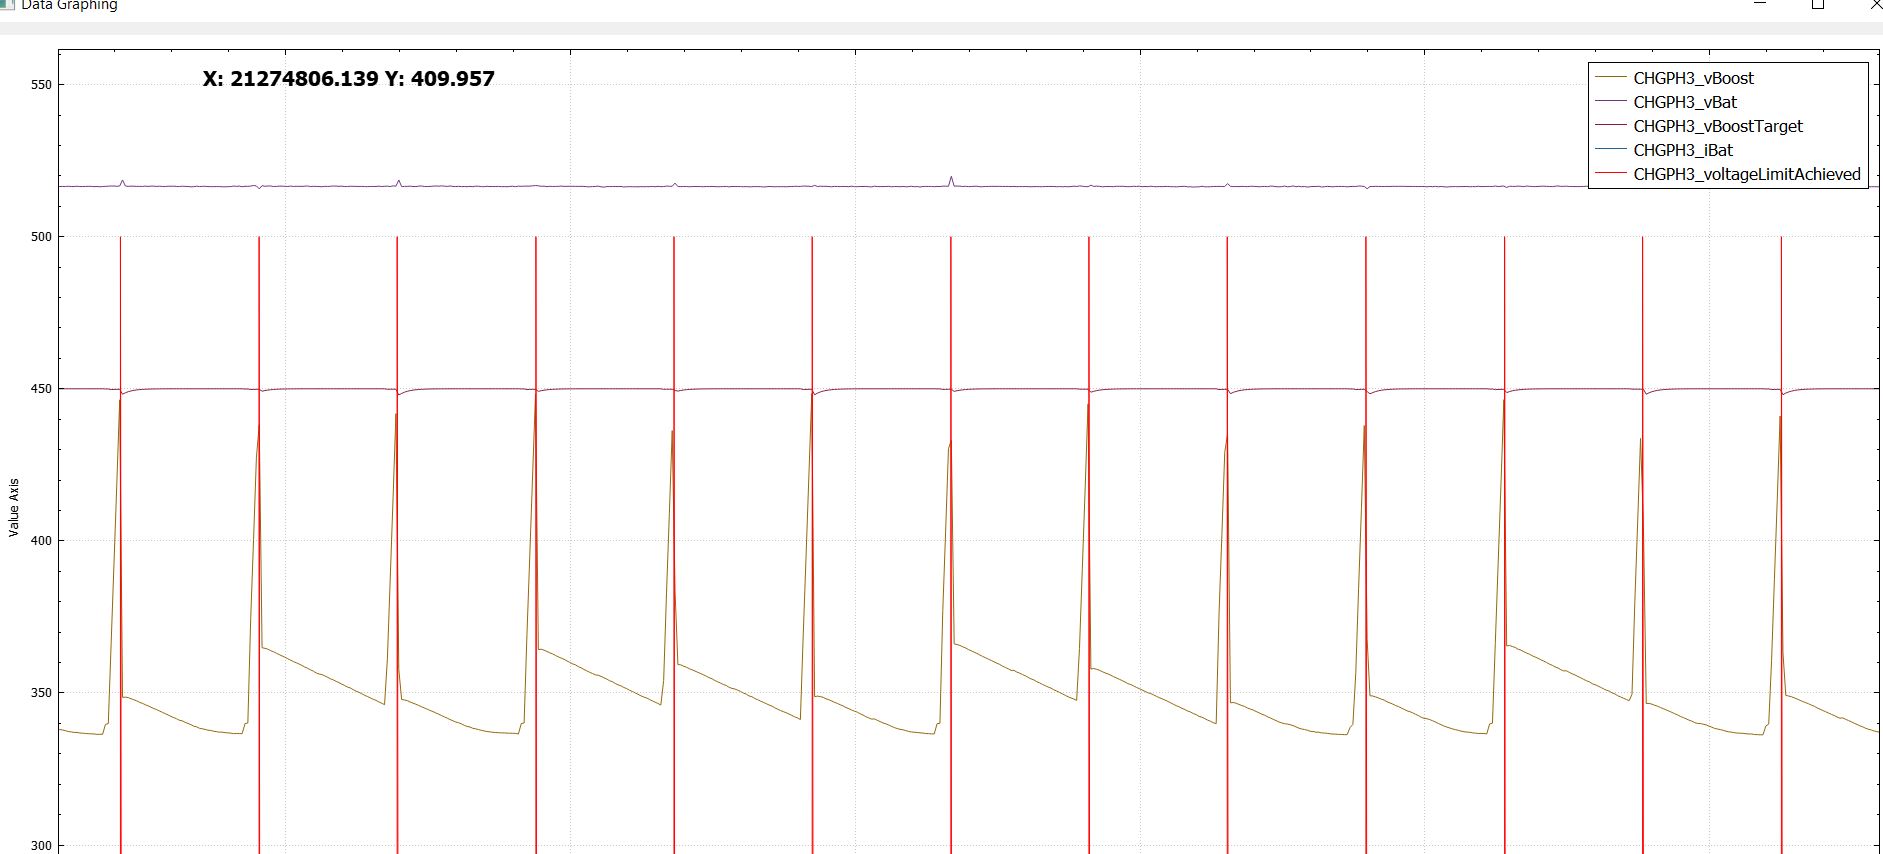Click the 500 tick label on the axis

coord(41,237)
